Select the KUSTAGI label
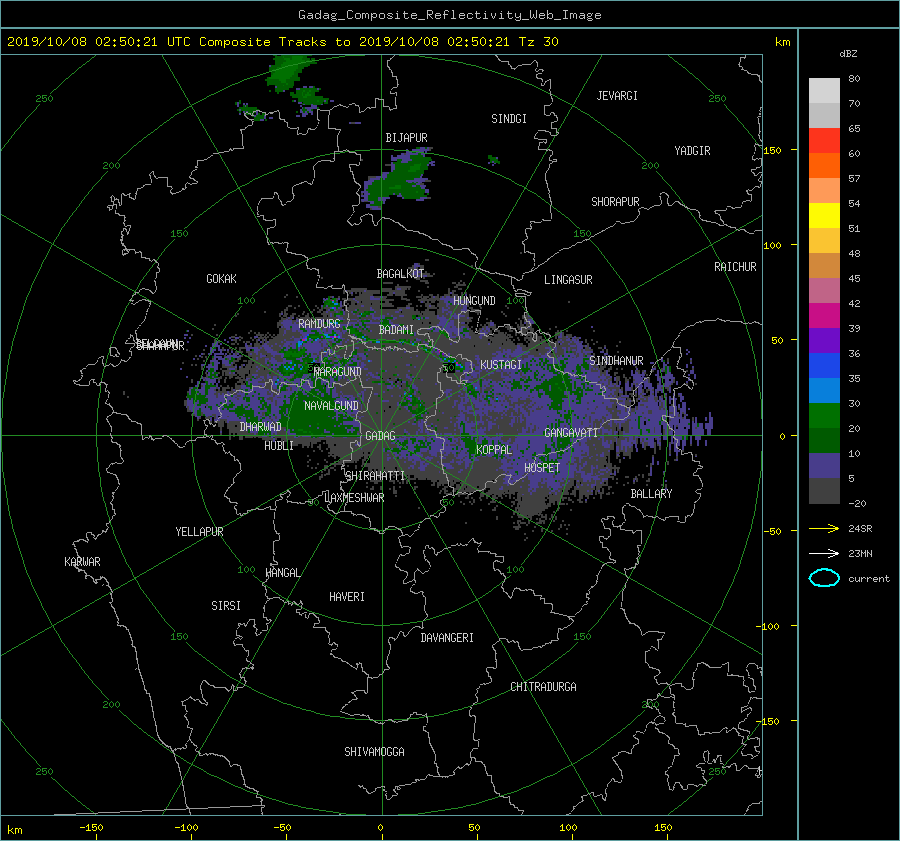 [501, 365]
